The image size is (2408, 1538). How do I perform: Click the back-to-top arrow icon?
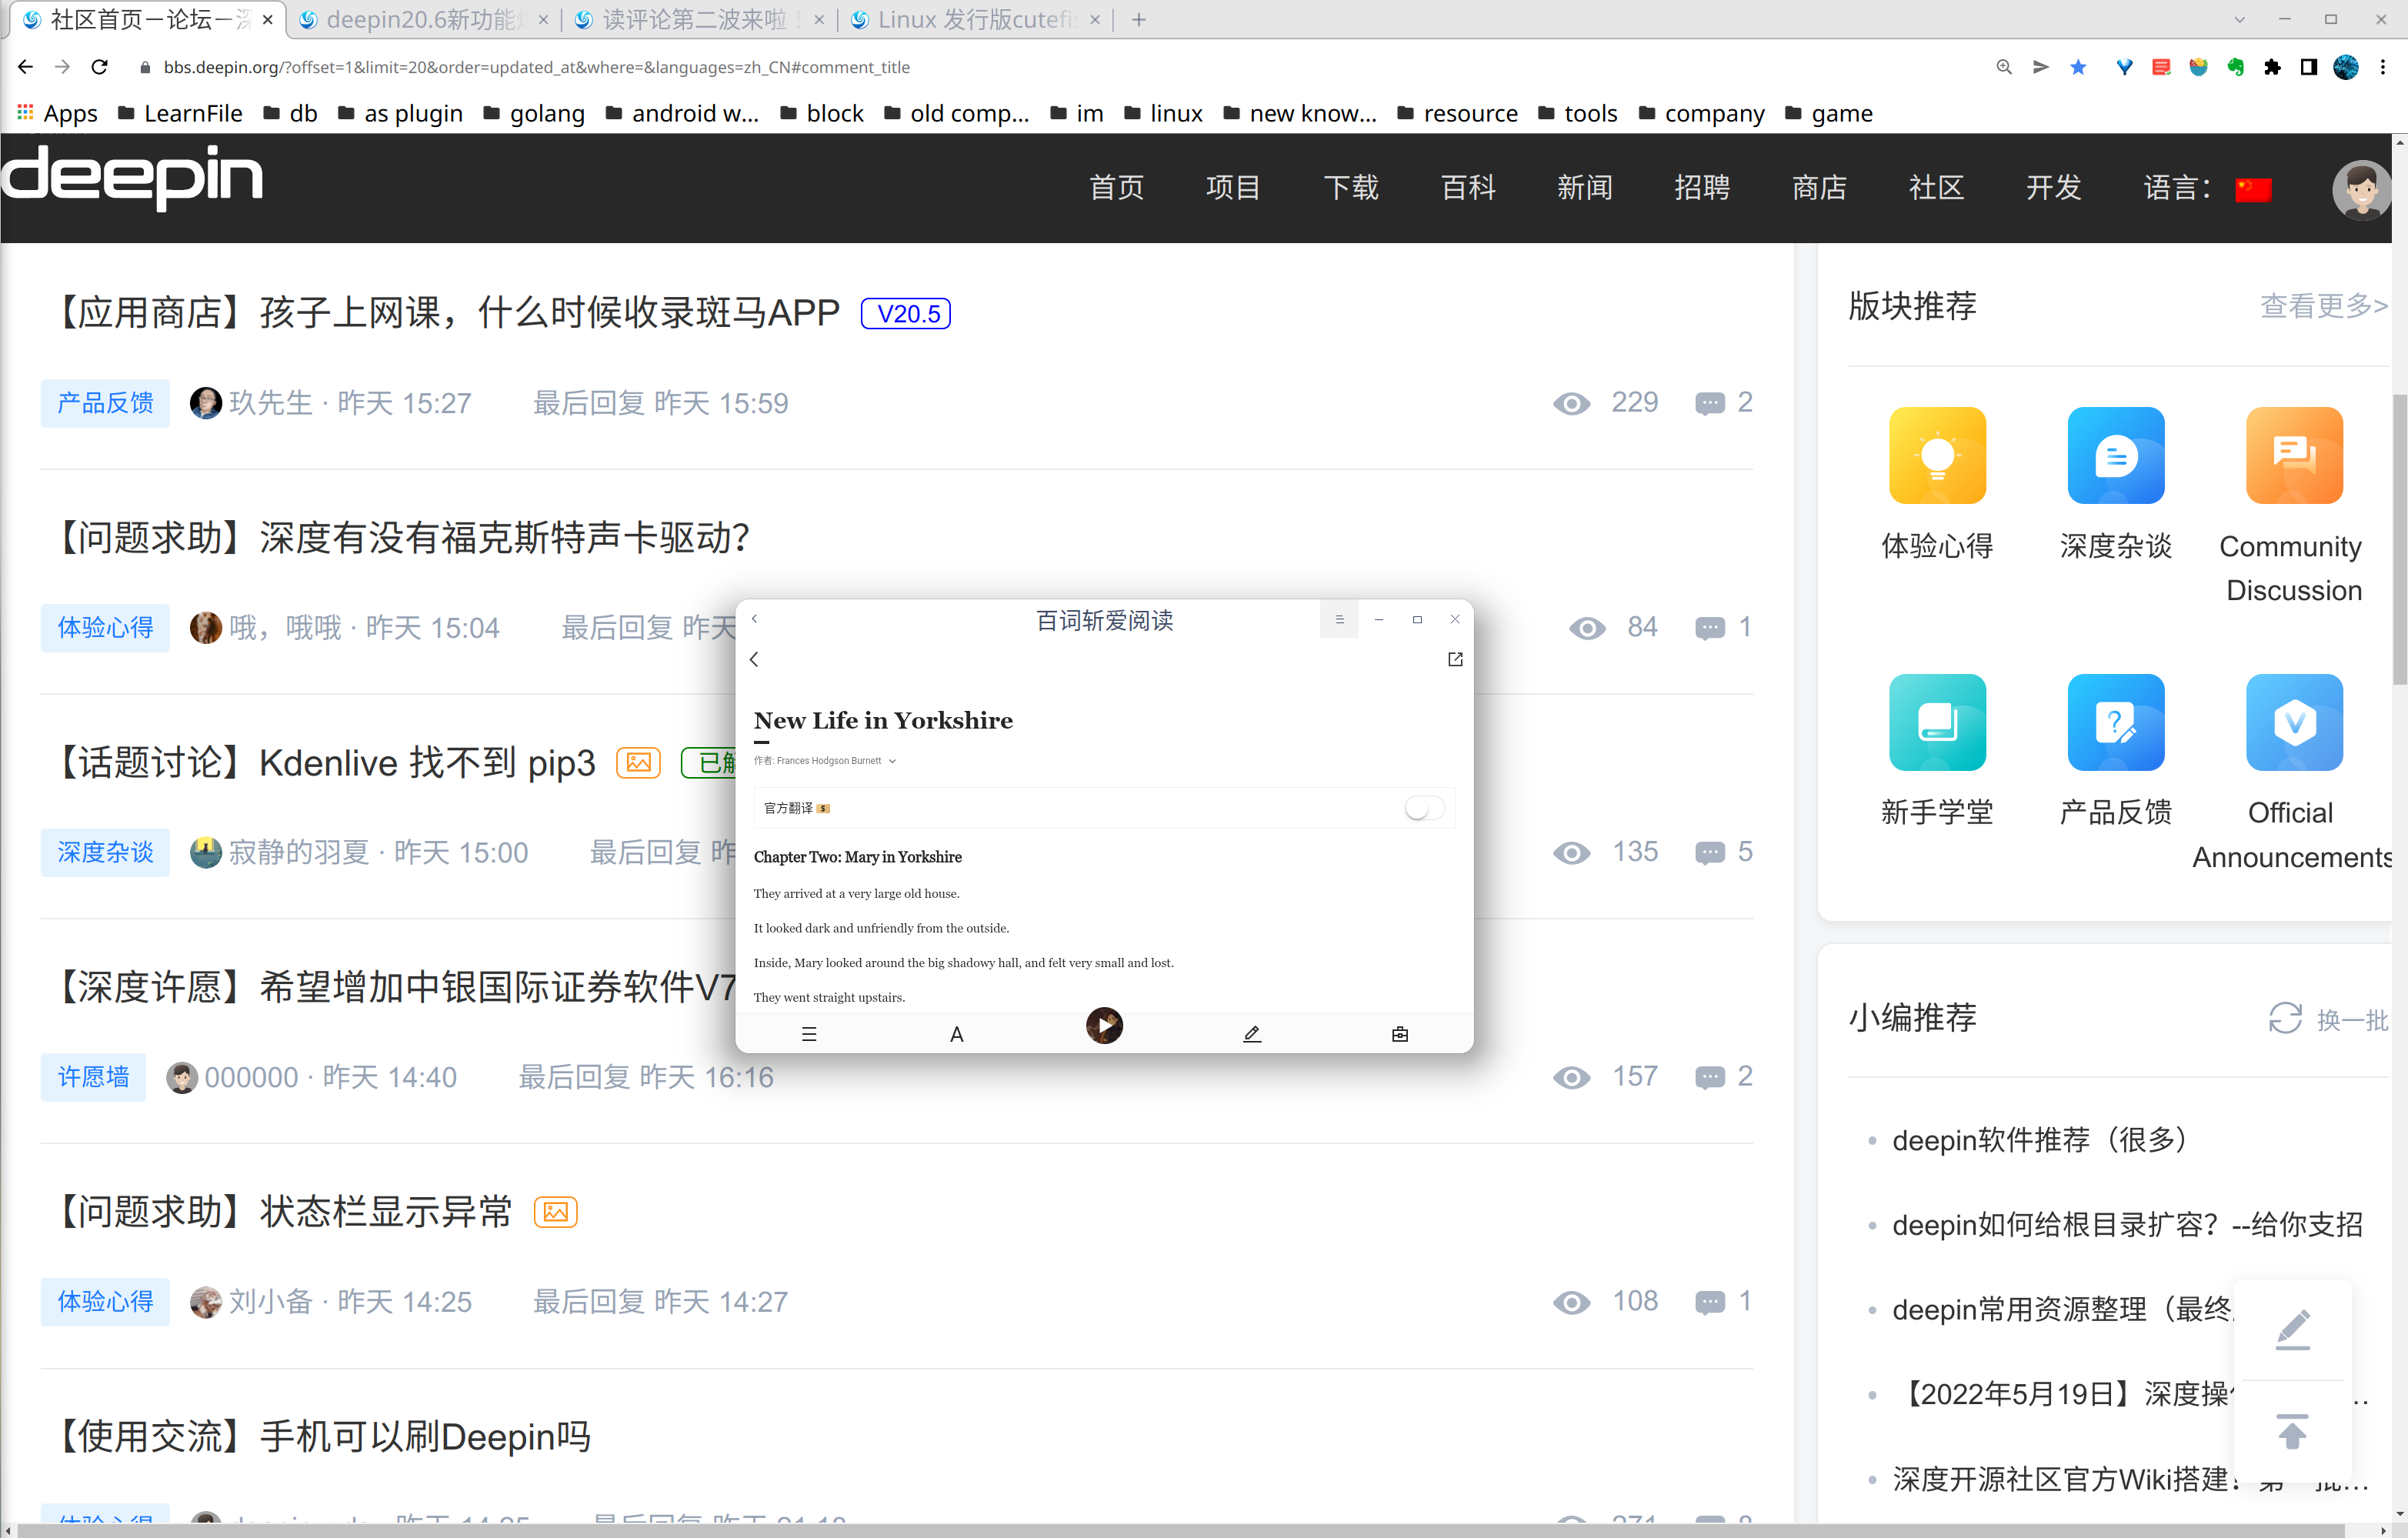[2292, 1432]
